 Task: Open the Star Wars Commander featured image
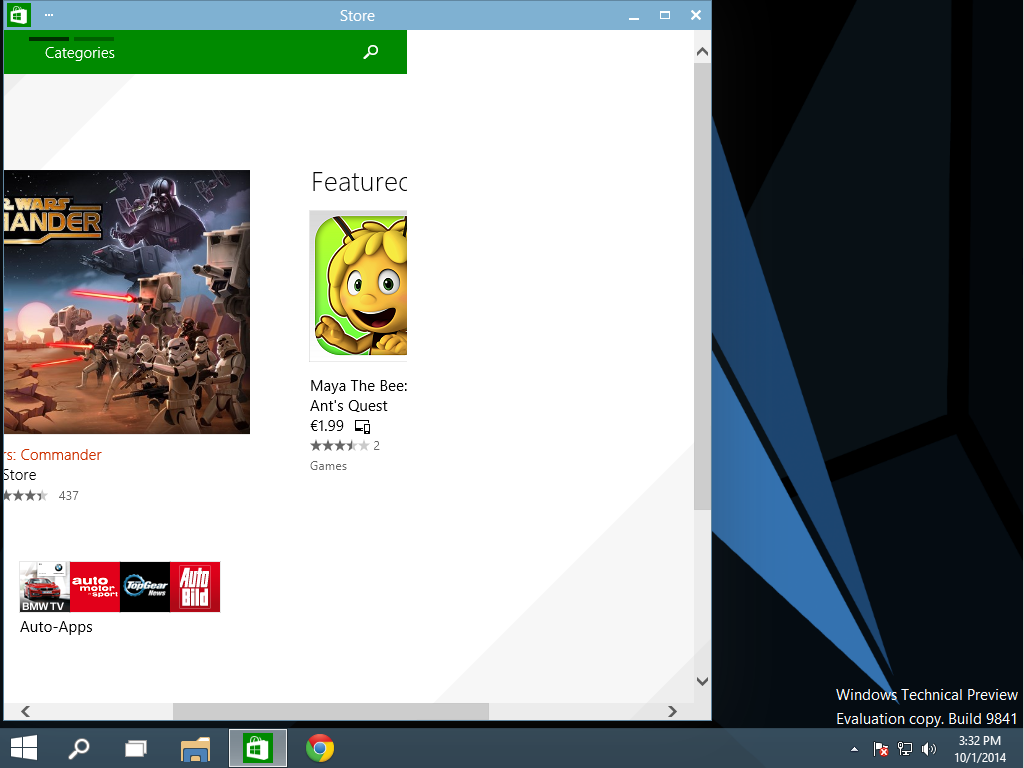tap(127, 302)
